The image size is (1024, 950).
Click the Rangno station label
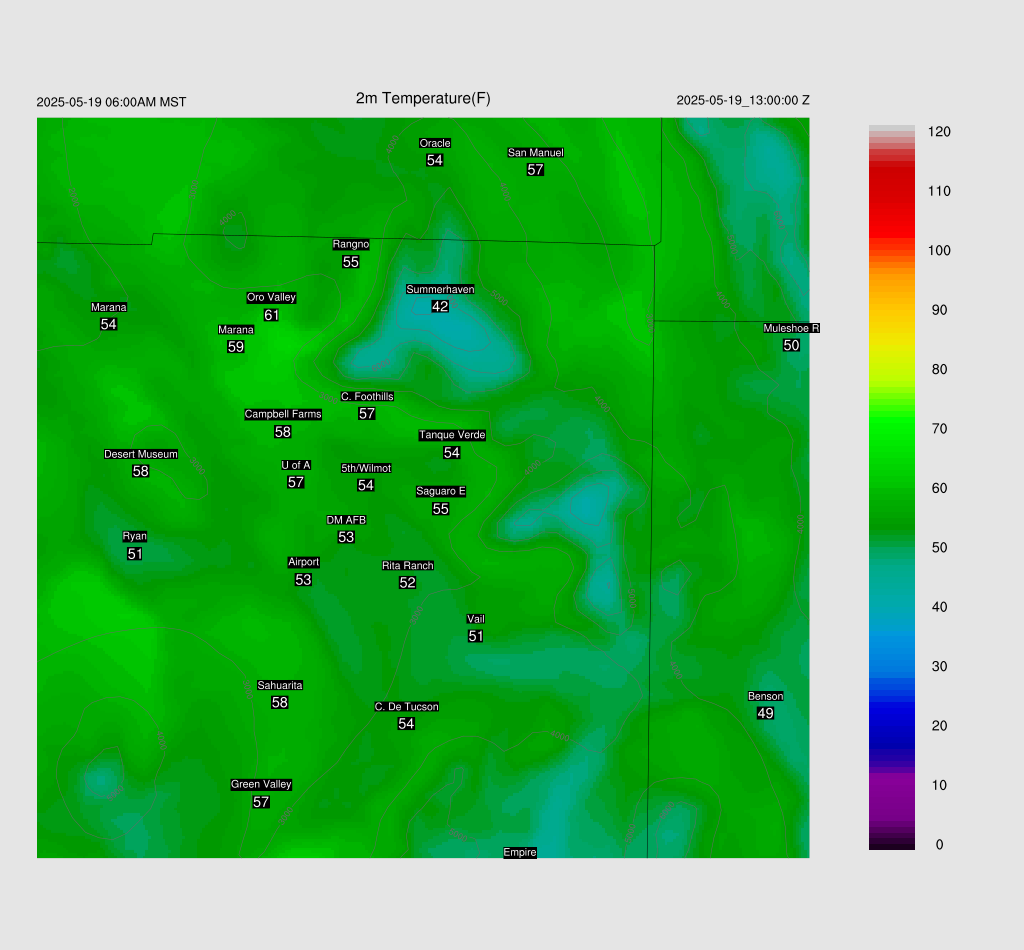coord(351,244)
